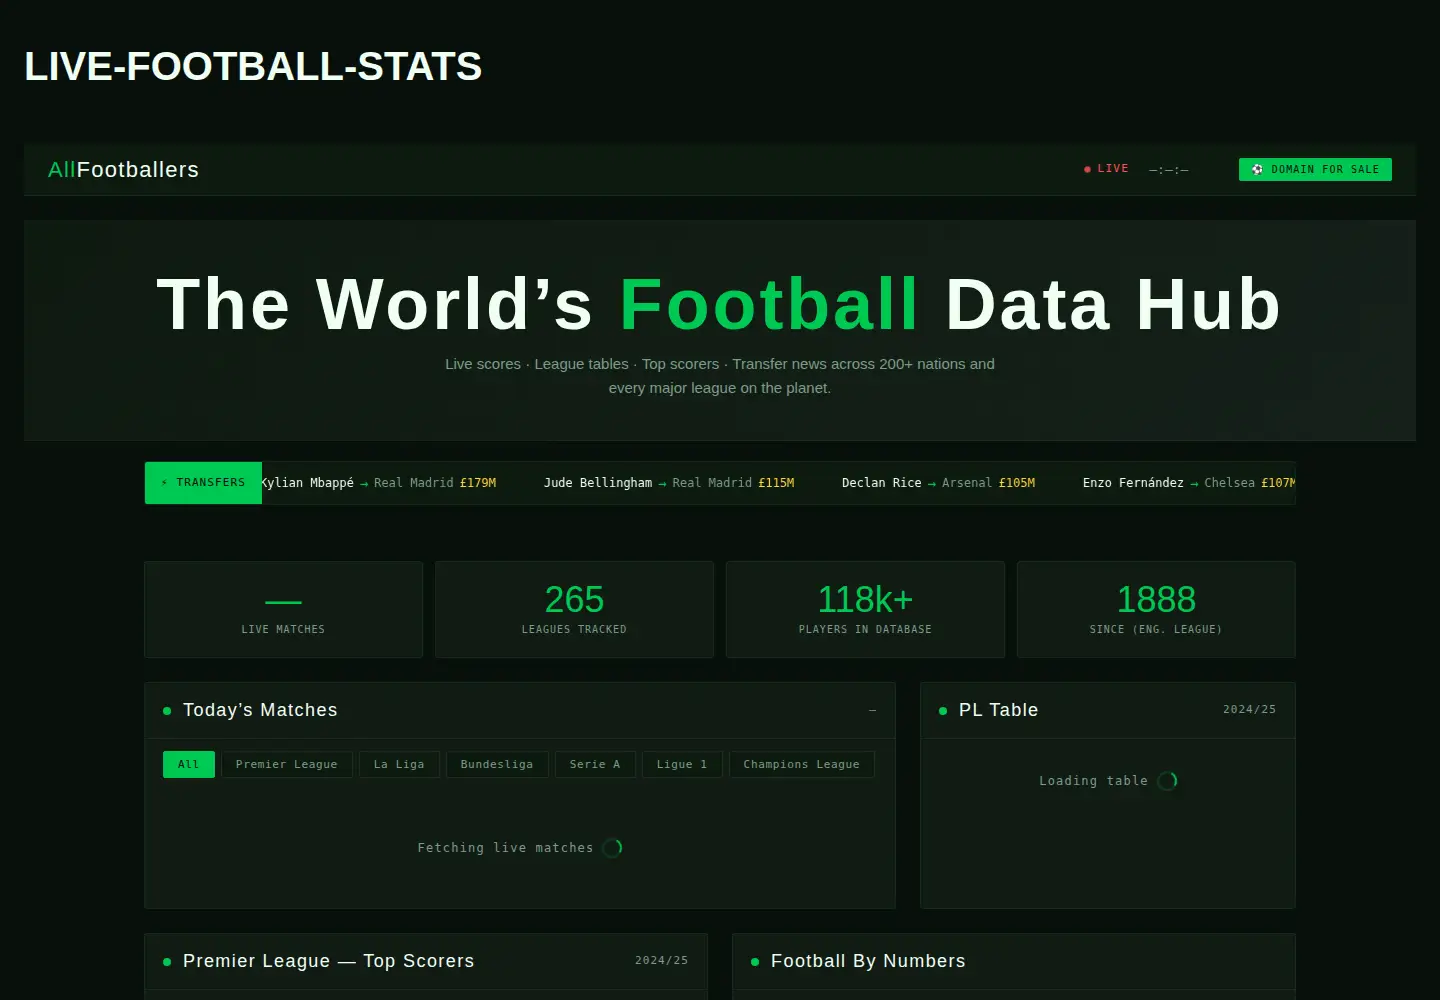The width and height of the screenshot is (1440, 1000).
Task: Click the soccer ball icon in Domain For Sale
Action: 1257,170
